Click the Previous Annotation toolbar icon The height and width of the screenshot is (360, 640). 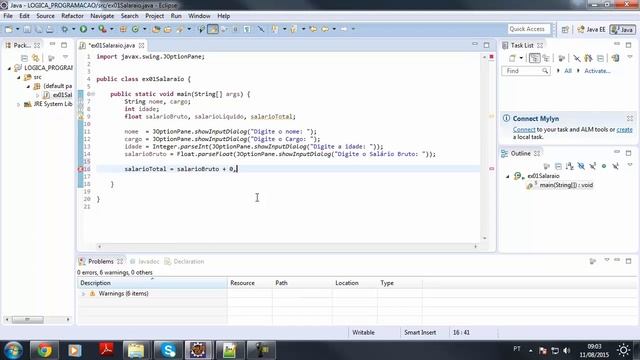(294, 29)
